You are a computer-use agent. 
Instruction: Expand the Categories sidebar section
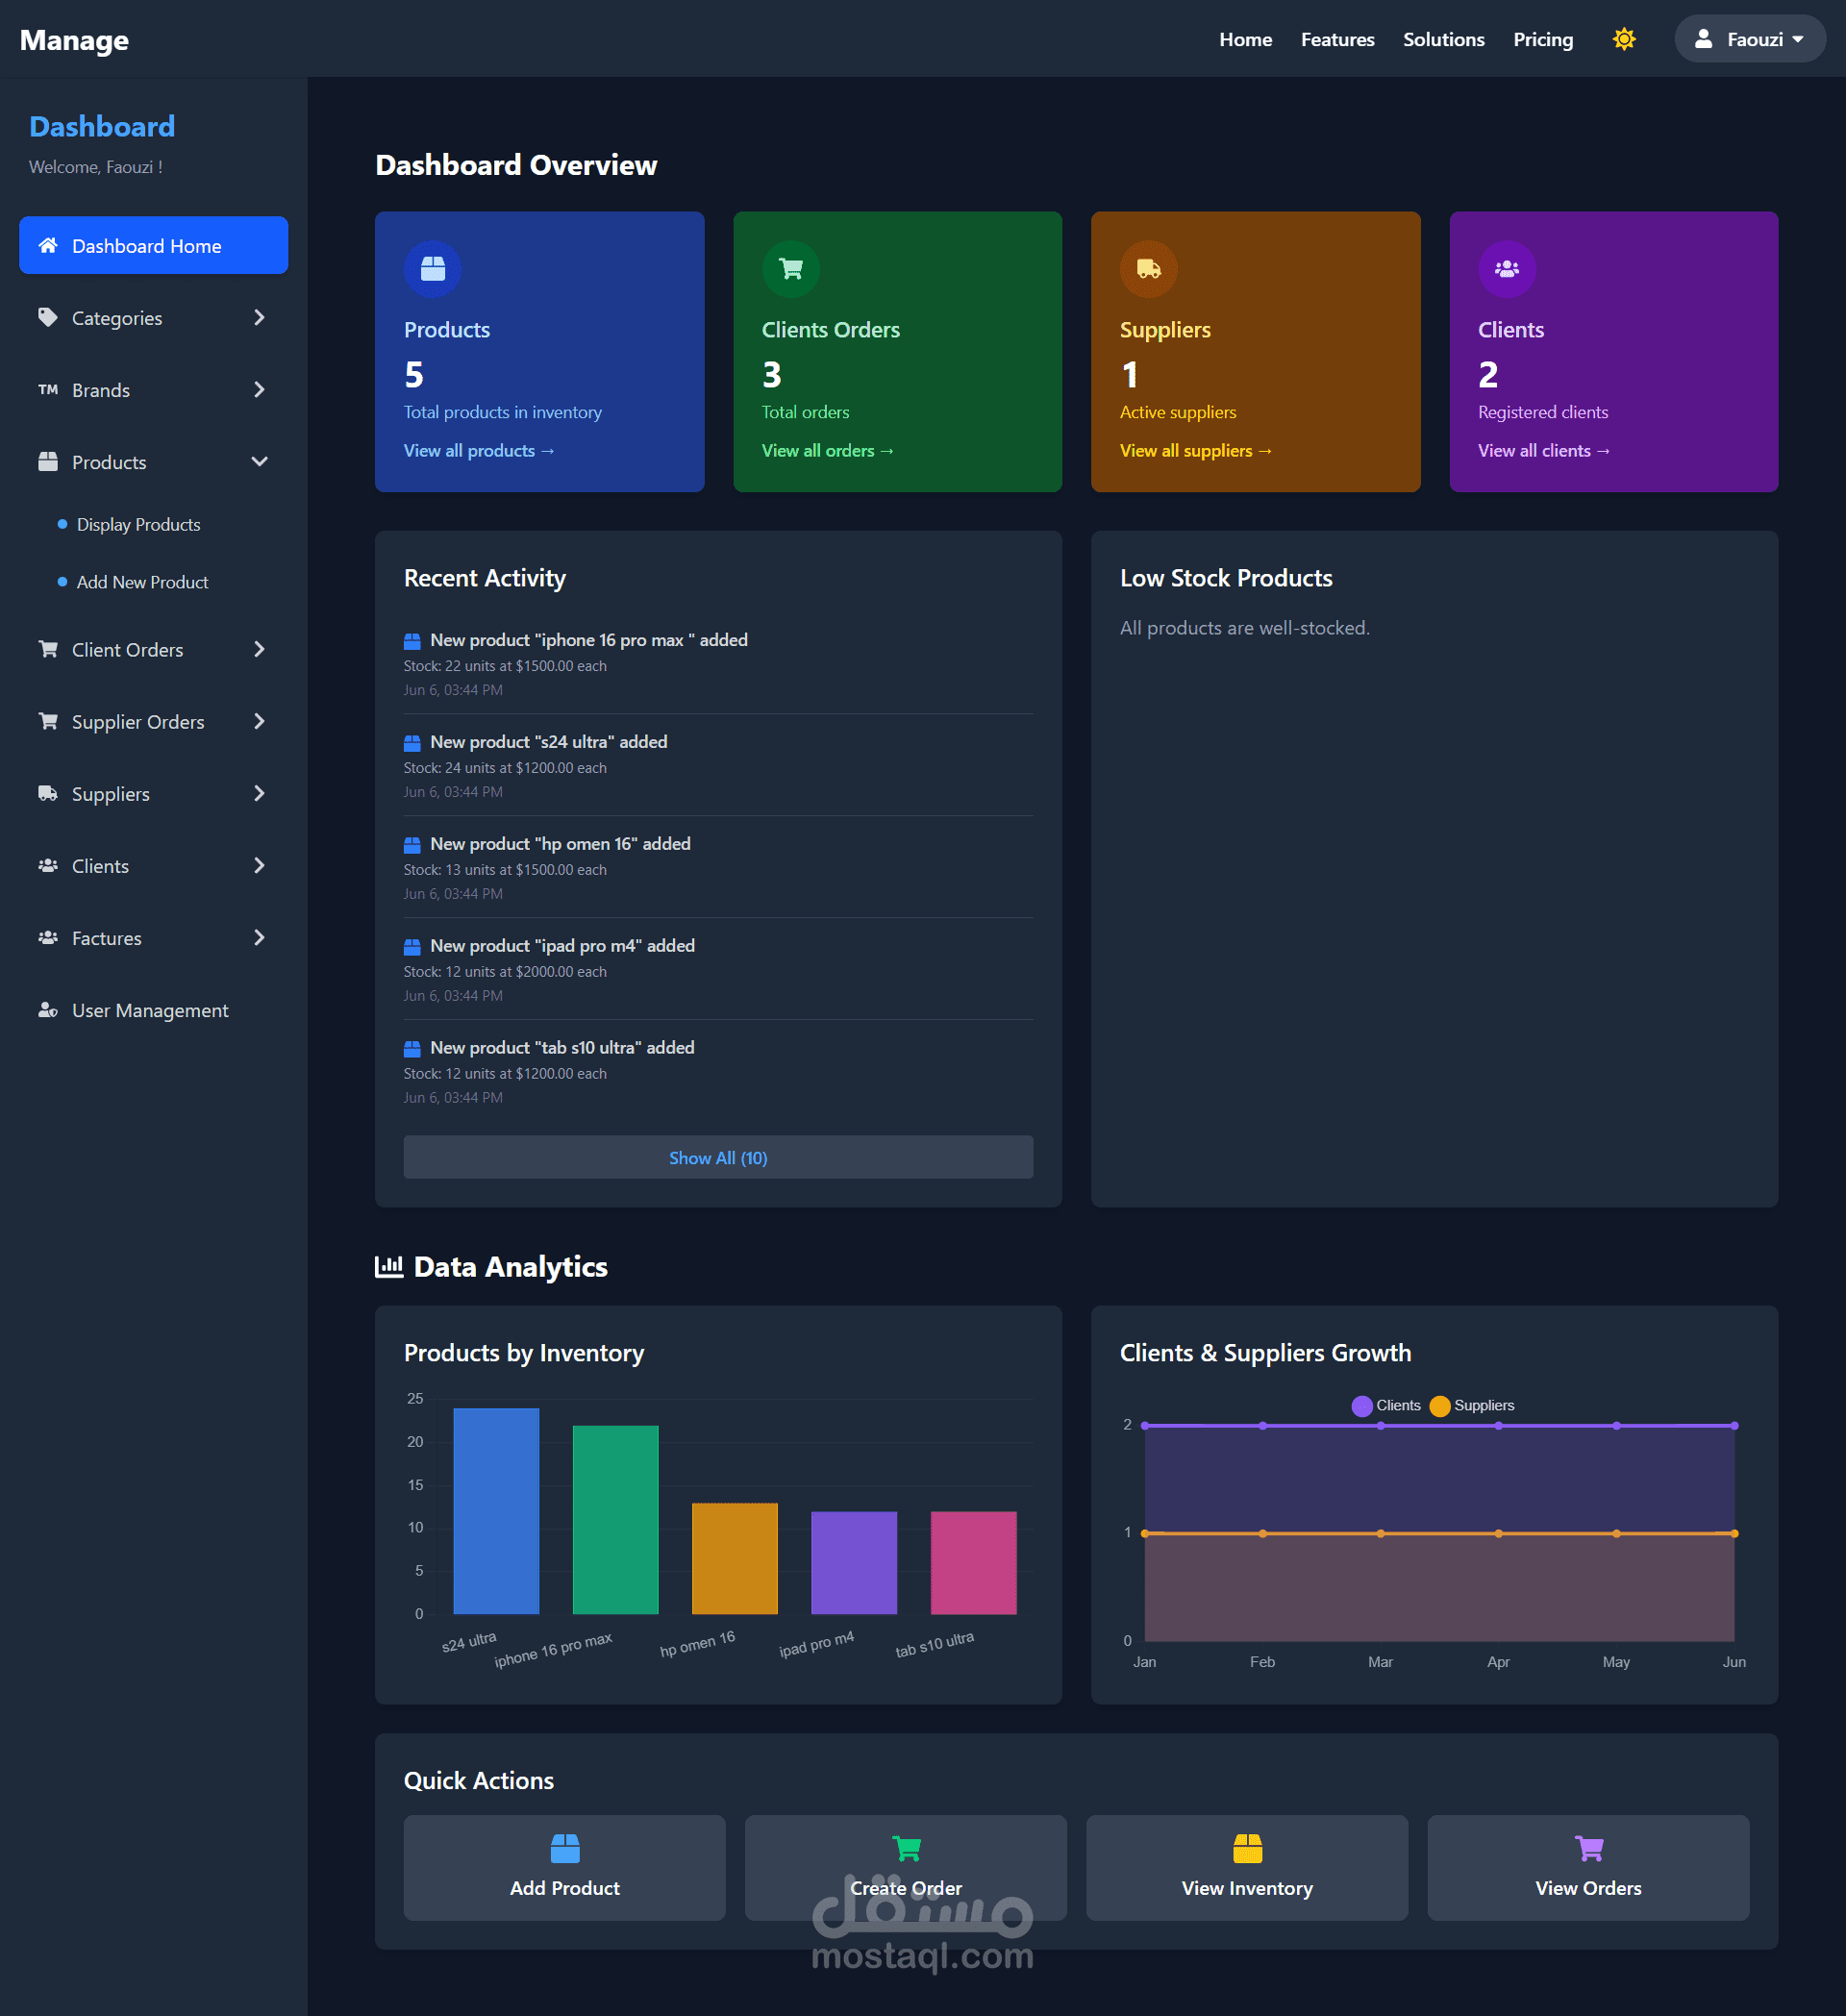coord(259,318)
